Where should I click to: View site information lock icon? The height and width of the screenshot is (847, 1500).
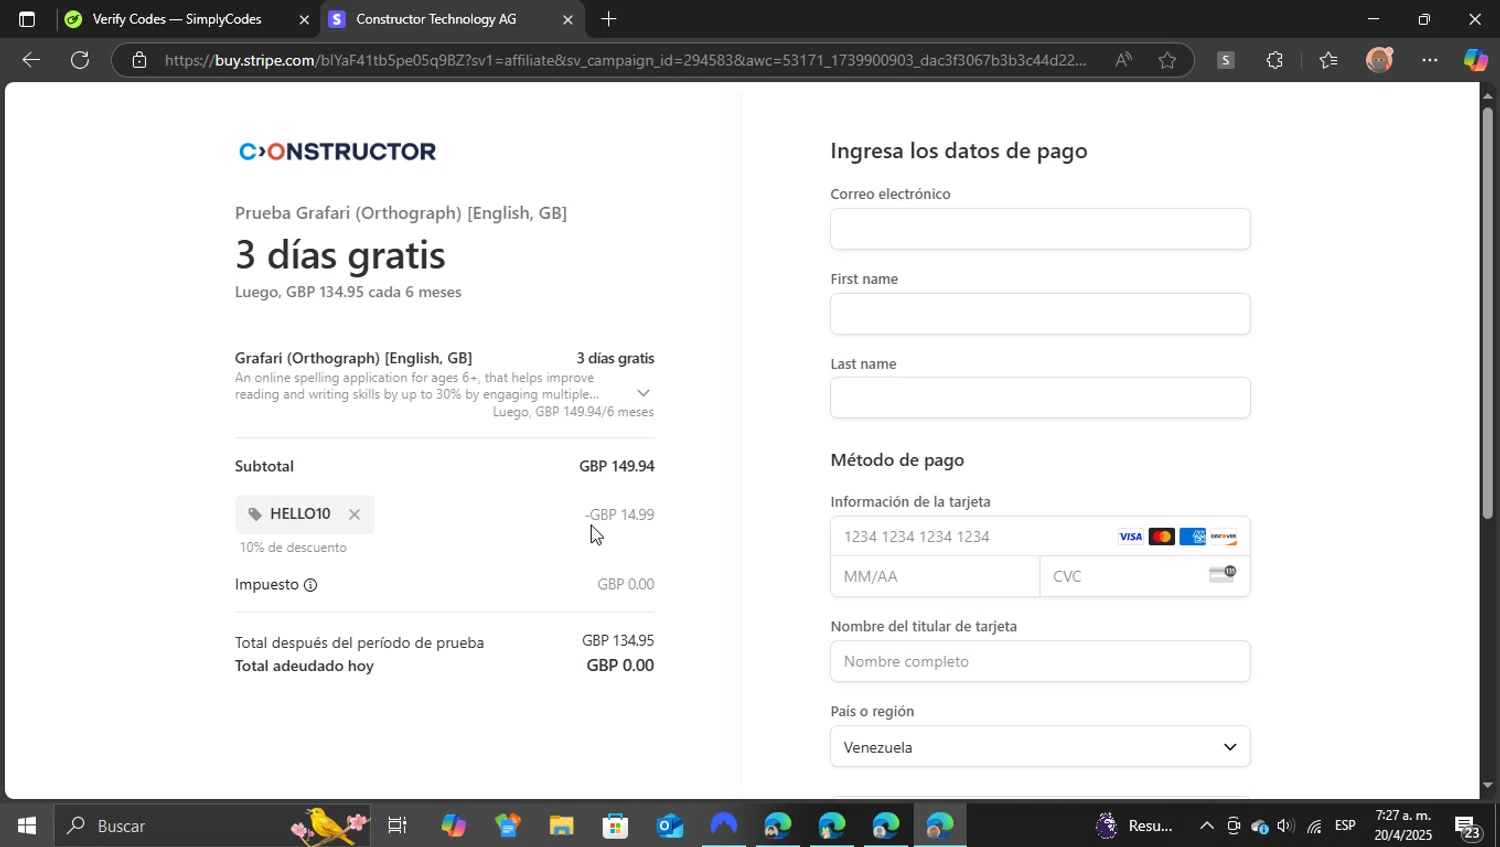point(139,60)
